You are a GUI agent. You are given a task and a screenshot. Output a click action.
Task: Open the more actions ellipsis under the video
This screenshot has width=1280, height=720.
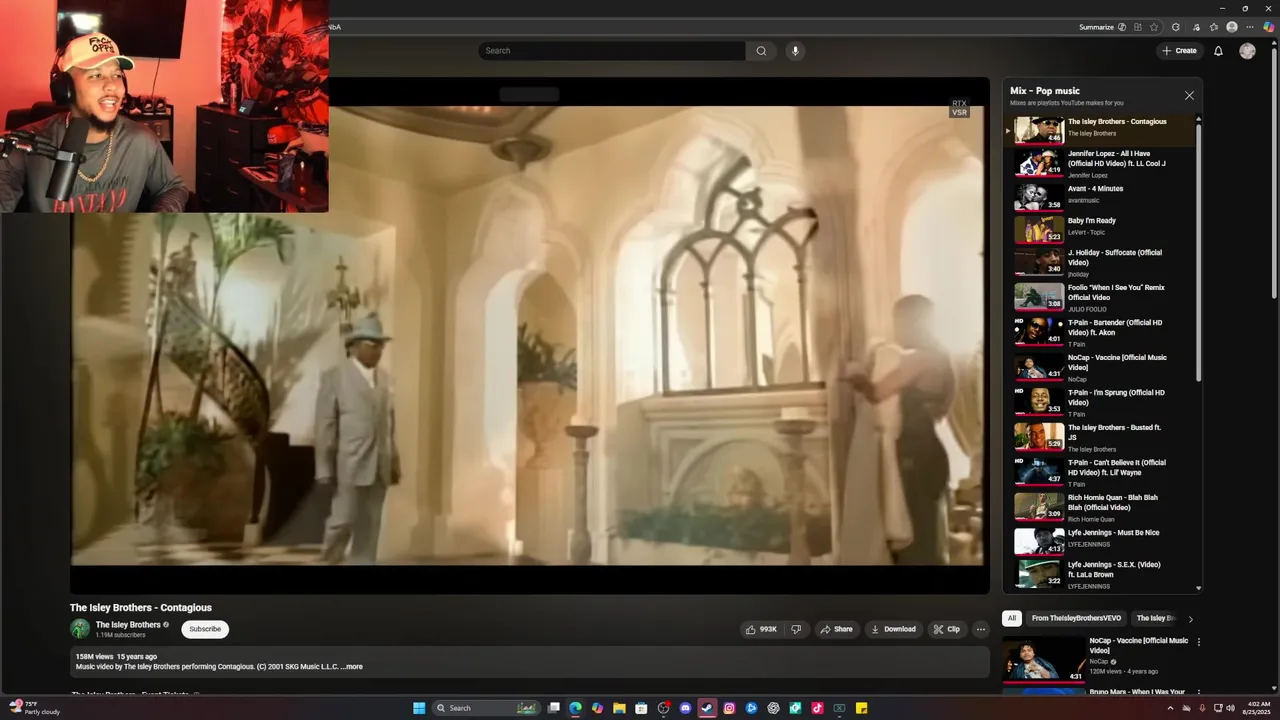981,629
